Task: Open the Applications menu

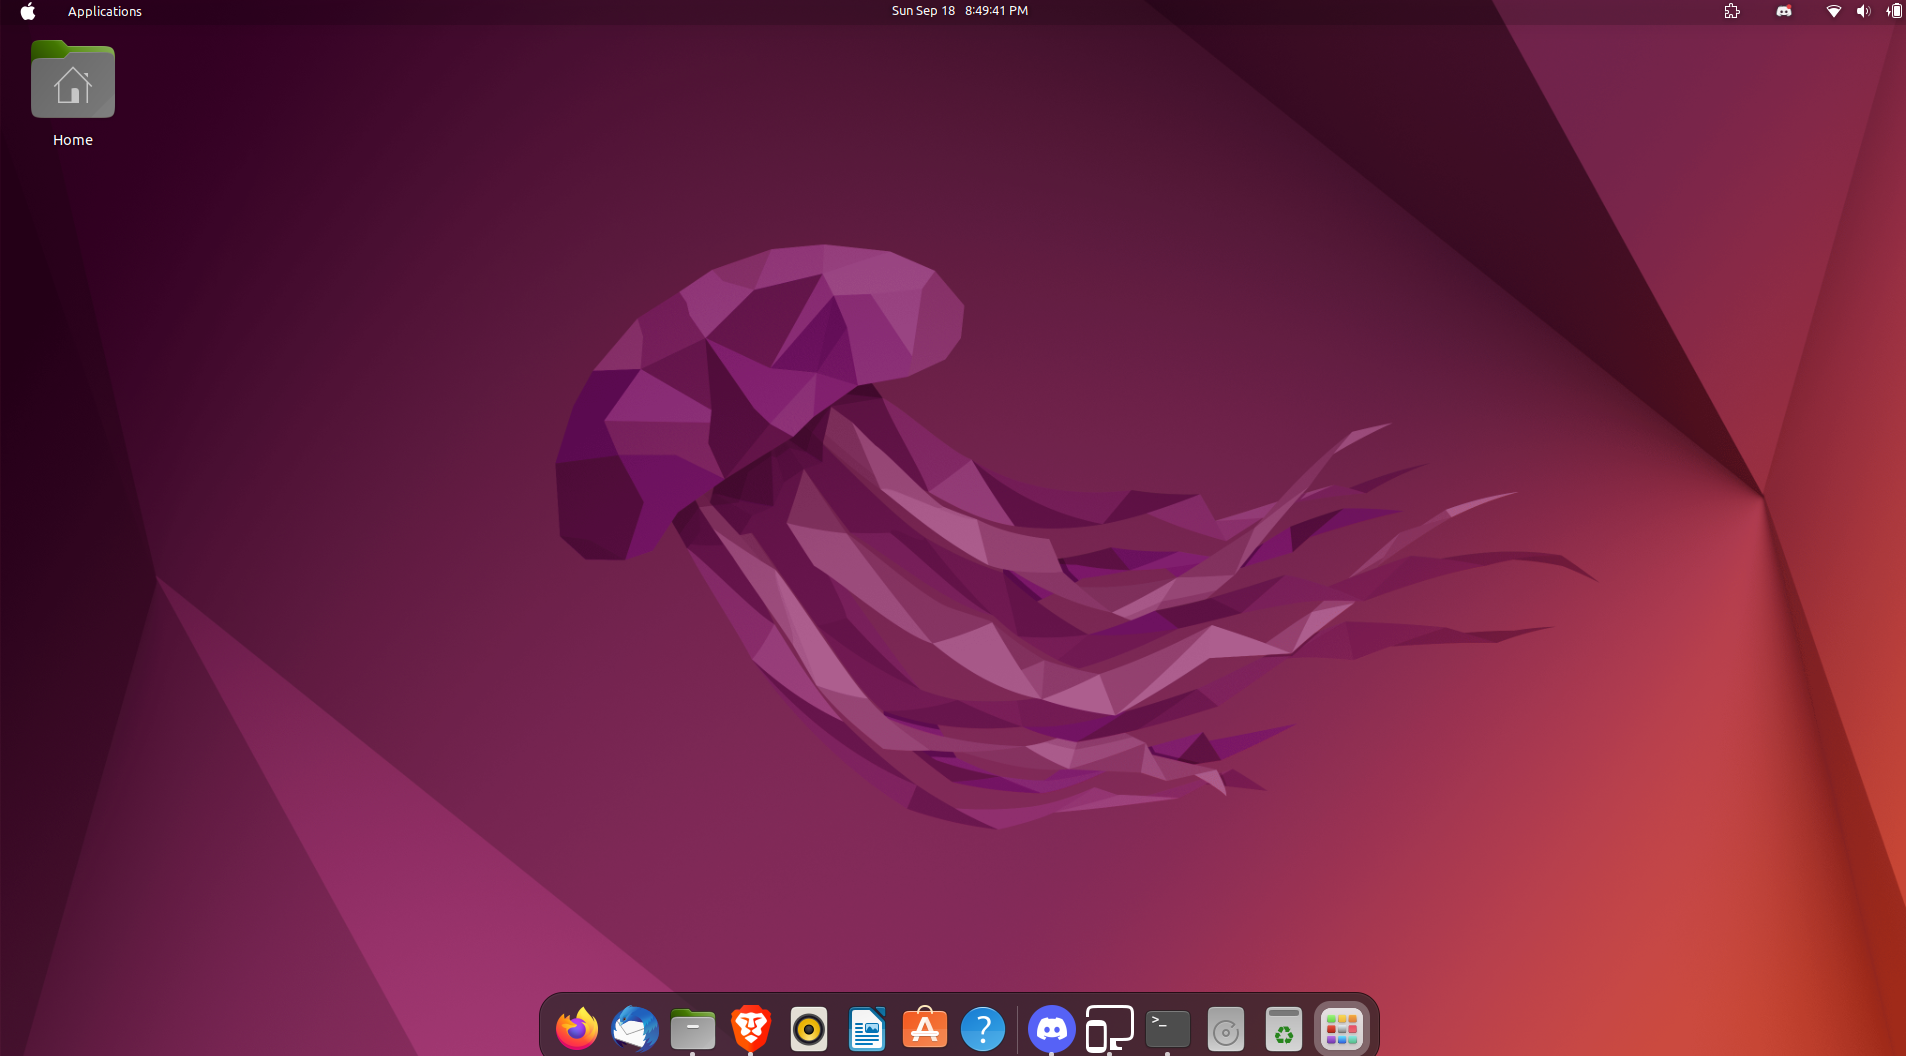Action: [x=104, y=11]
